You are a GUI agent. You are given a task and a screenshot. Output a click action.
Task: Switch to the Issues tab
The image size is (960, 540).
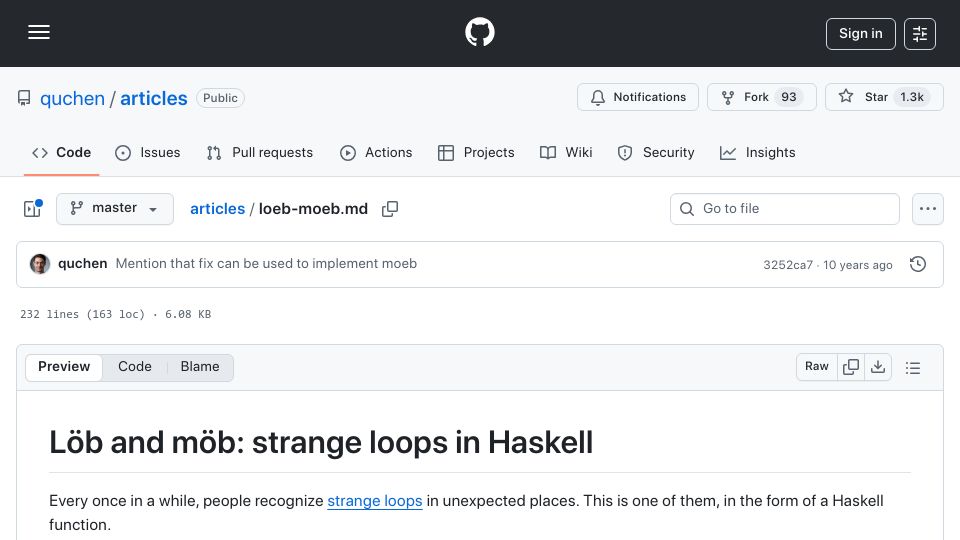148,152
